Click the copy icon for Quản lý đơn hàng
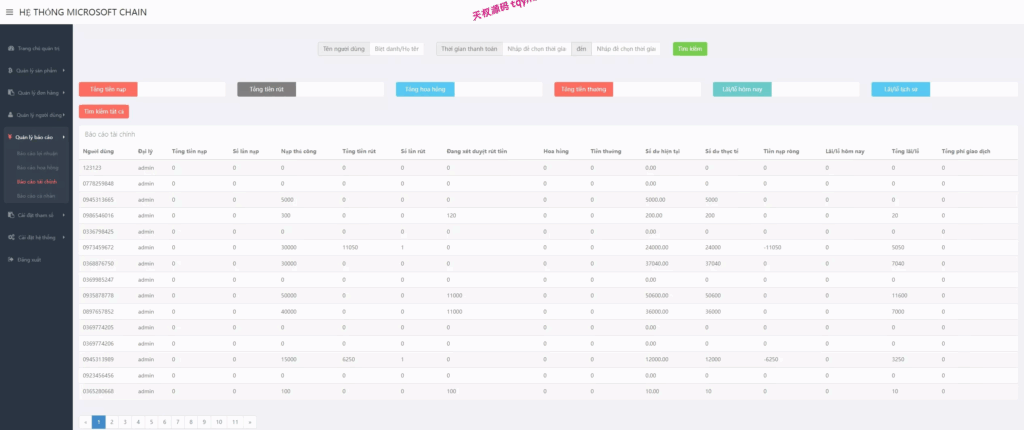1024x430 pixels. click(x=10, y=93)
